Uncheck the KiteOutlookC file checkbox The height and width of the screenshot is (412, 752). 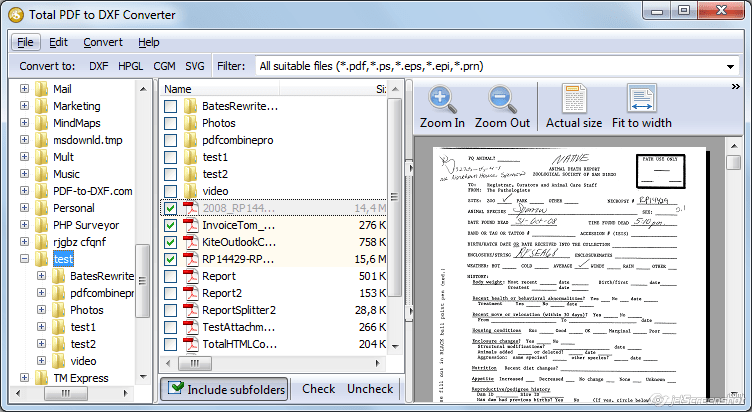click(x=170, y=242)
